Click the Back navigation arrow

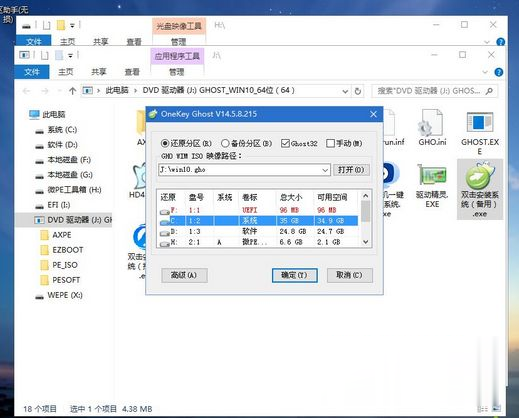pyautogui.click(x=26, y=91)
